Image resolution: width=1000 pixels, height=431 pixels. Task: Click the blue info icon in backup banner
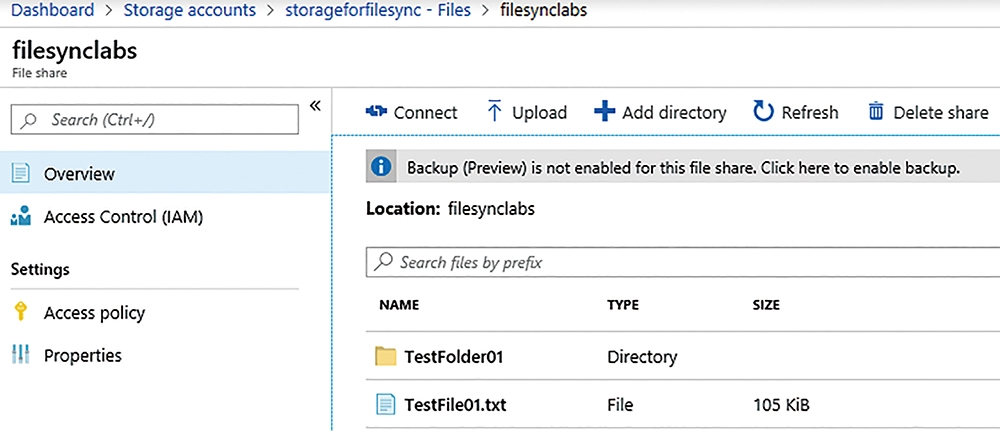[x=381, y=168]
